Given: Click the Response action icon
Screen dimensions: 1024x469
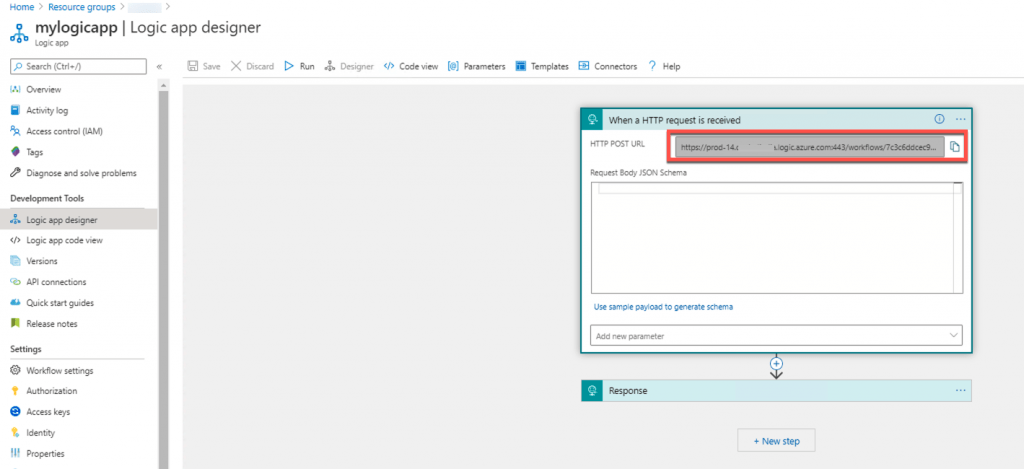Looking at the screenshot, I should pos(593,391).
